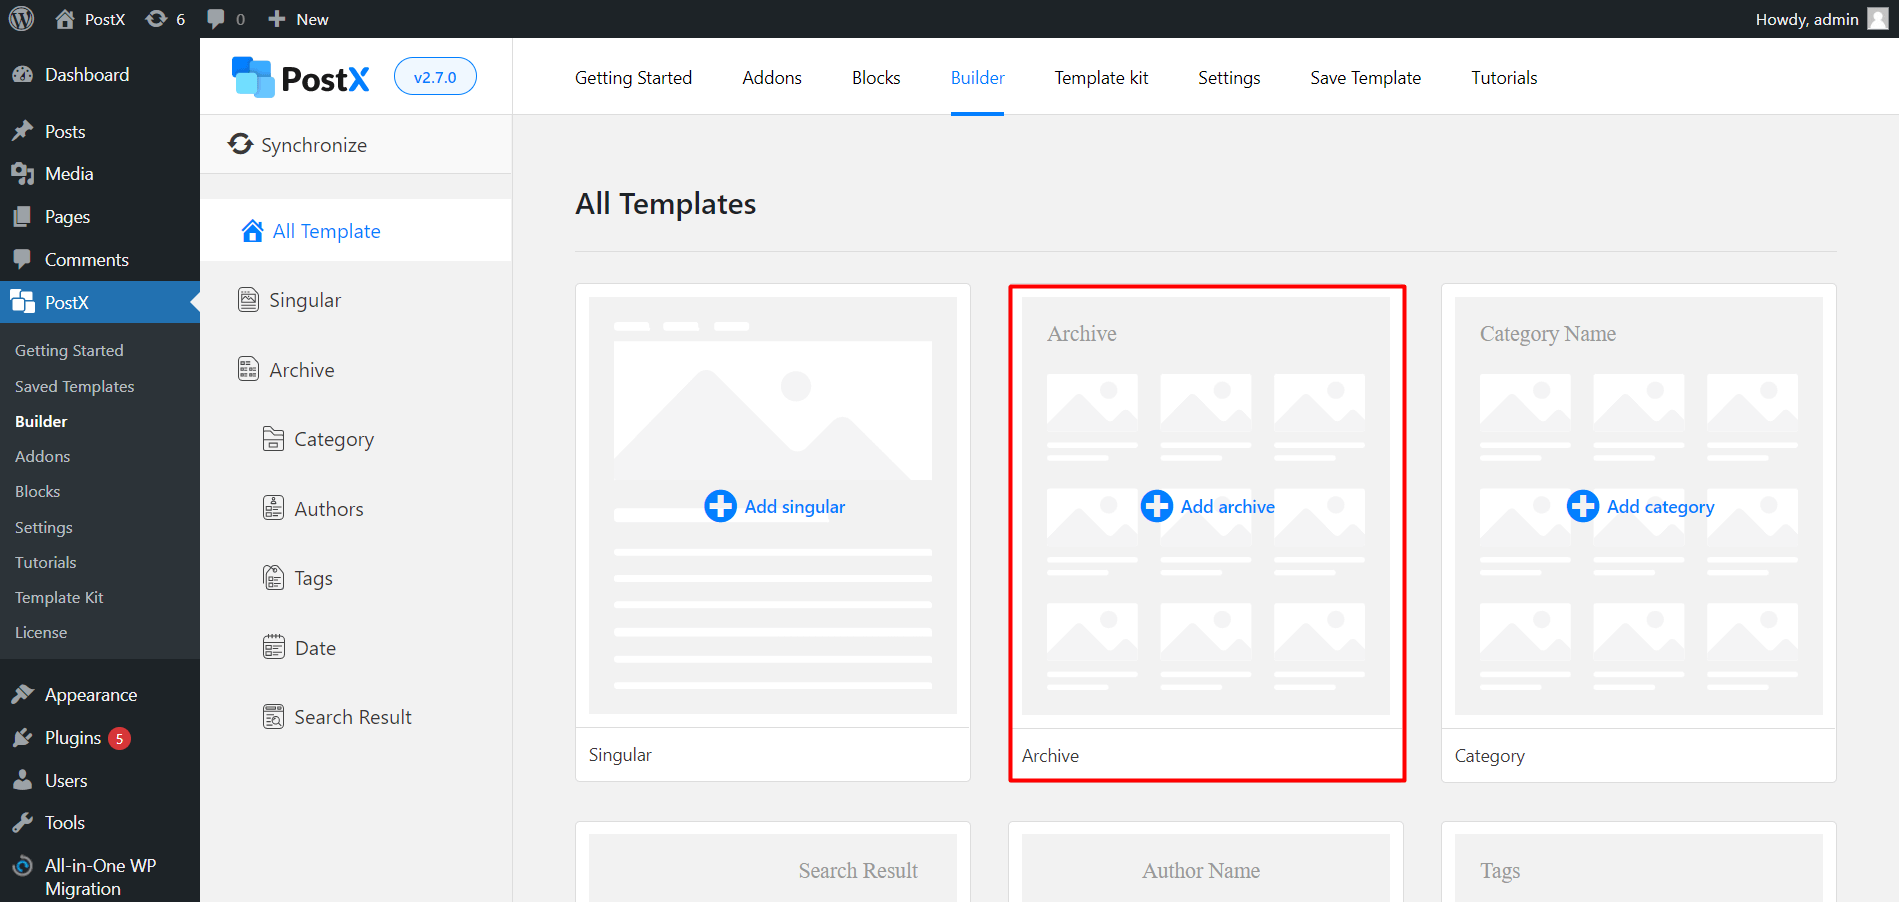Screen dimensions: 1899x902
Task: Open Plugins in the WordPress menu
Action: (x=73, y=738)
